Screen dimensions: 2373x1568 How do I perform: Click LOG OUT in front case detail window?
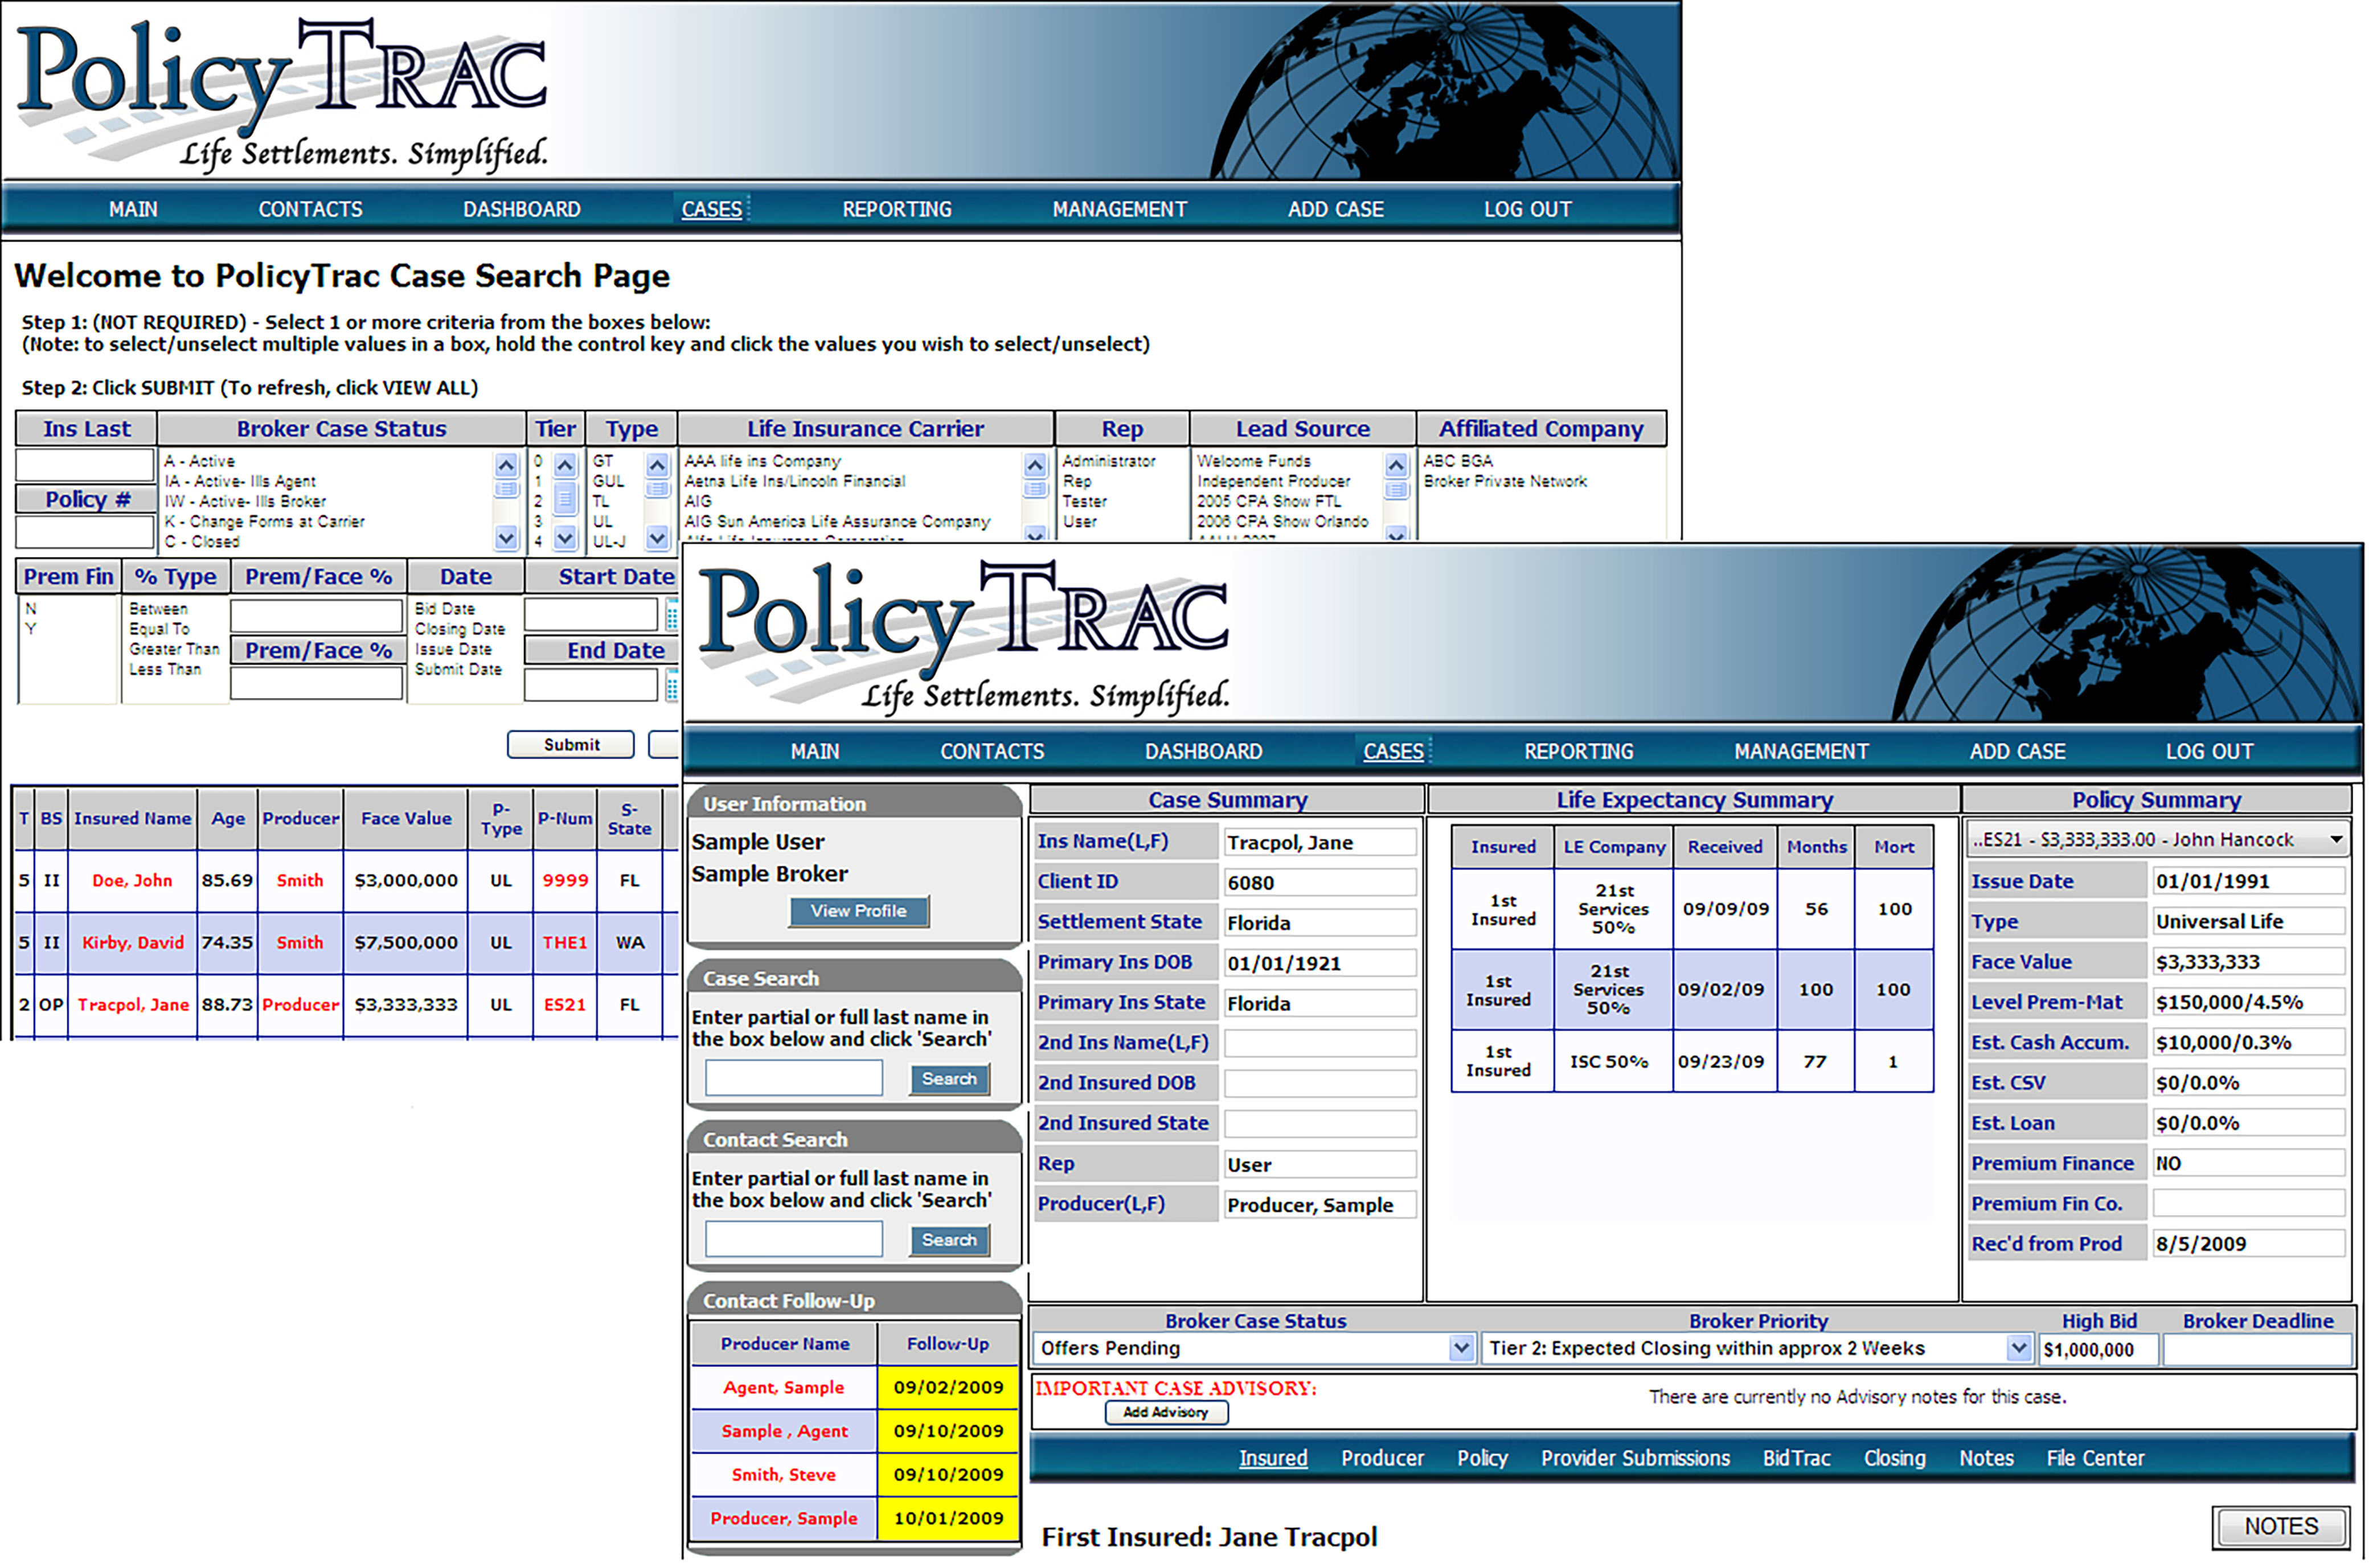click(2209, 752)
